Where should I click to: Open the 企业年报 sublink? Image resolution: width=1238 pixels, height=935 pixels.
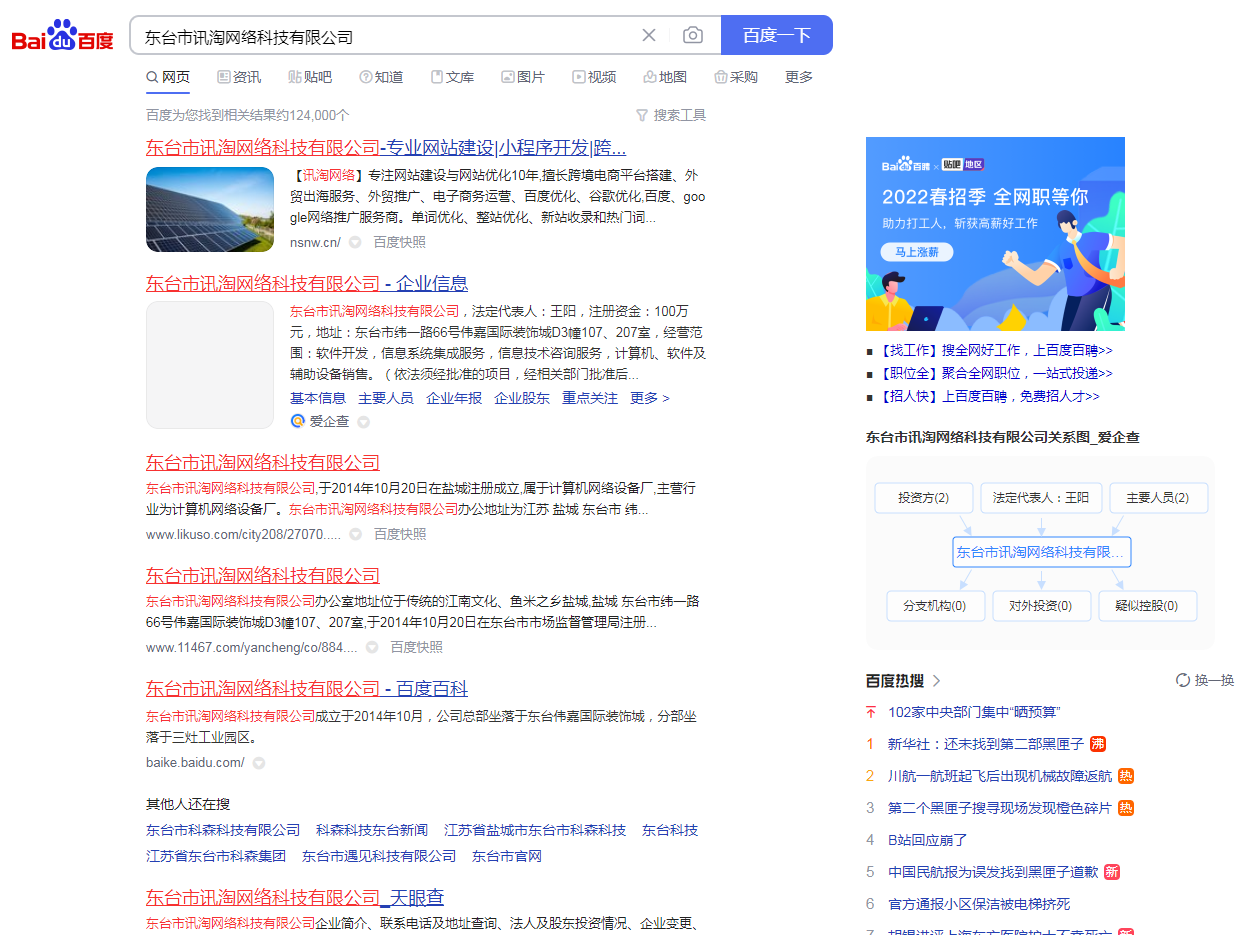coord(454,398)
